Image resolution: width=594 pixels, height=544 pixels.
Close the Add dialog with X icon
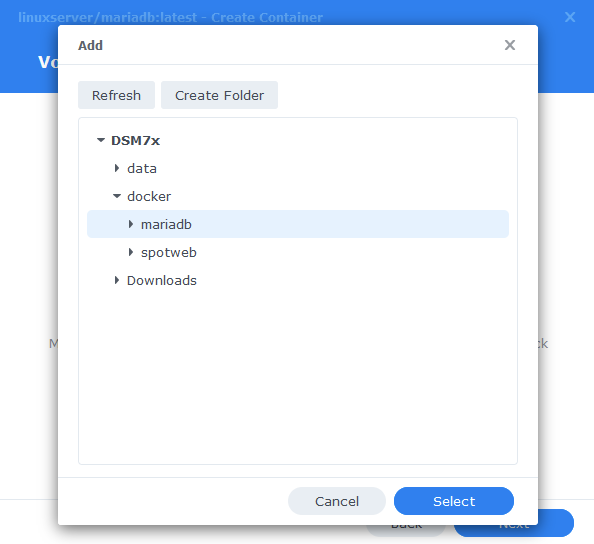[x=510, y=45]
